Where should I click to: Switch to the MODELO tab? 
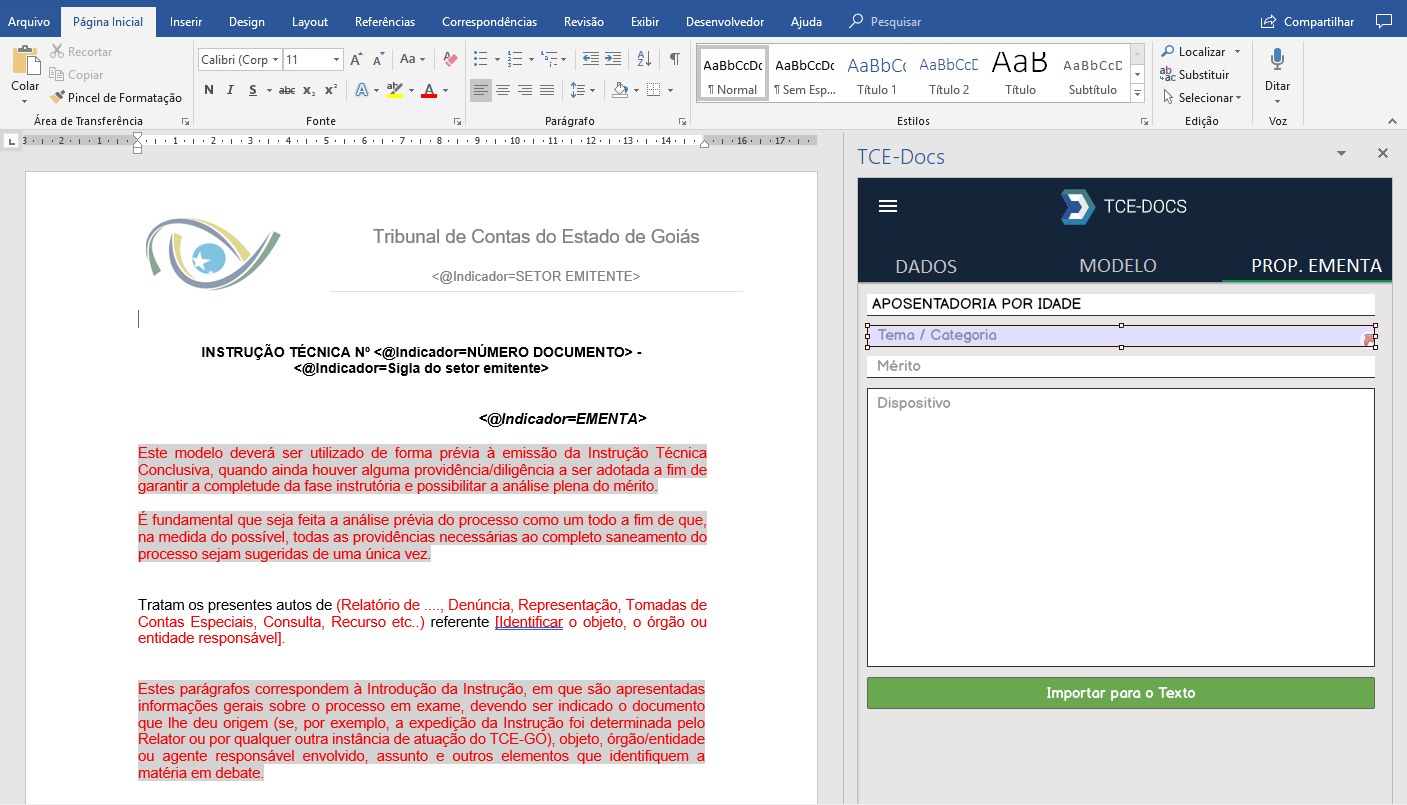(1118, 266)
